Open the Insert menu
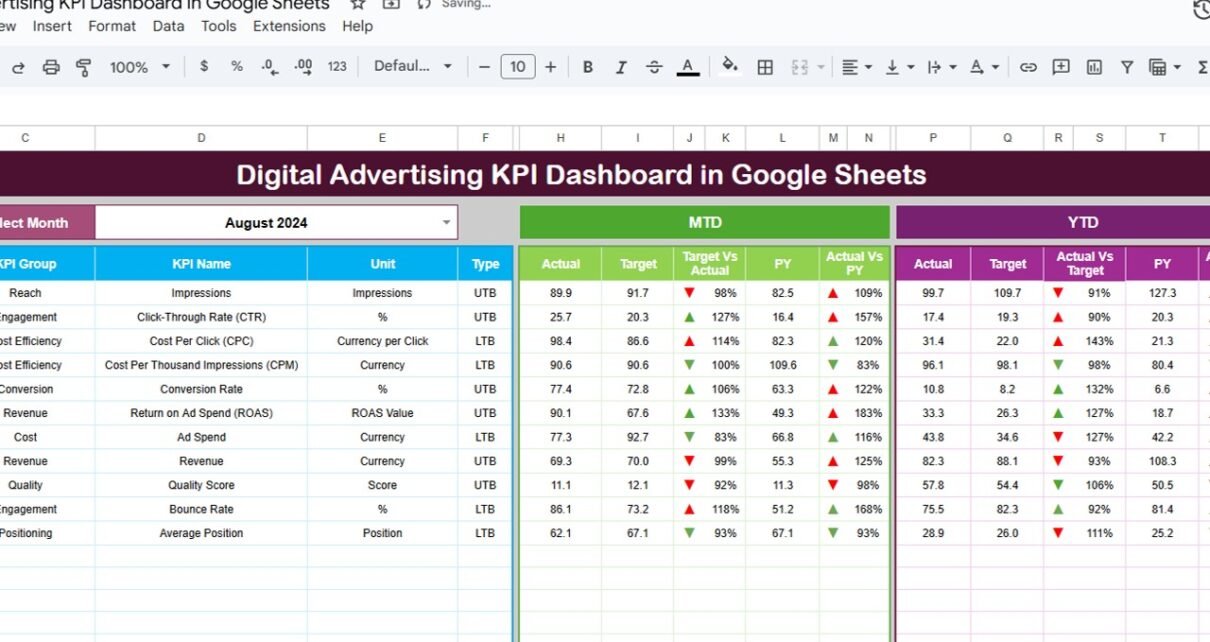Screen dimensions: 1210x642 click(x=52, y=26)
